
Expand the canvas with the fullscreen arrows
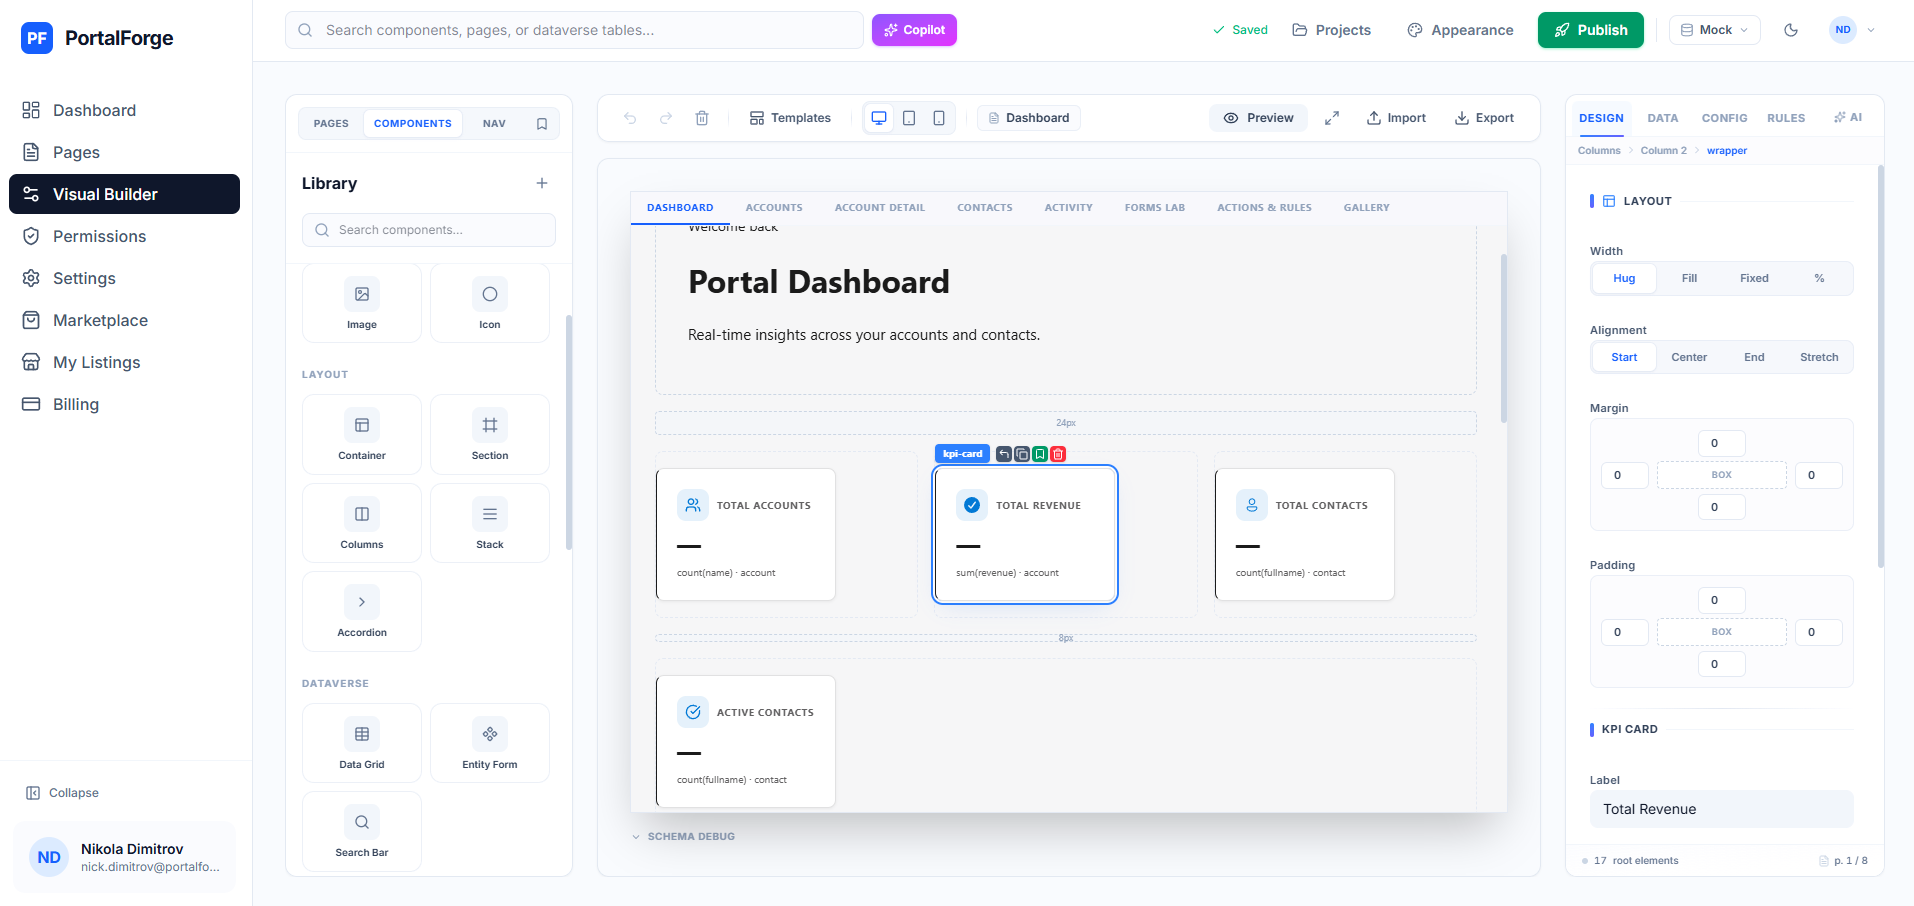coord(1331,117)
